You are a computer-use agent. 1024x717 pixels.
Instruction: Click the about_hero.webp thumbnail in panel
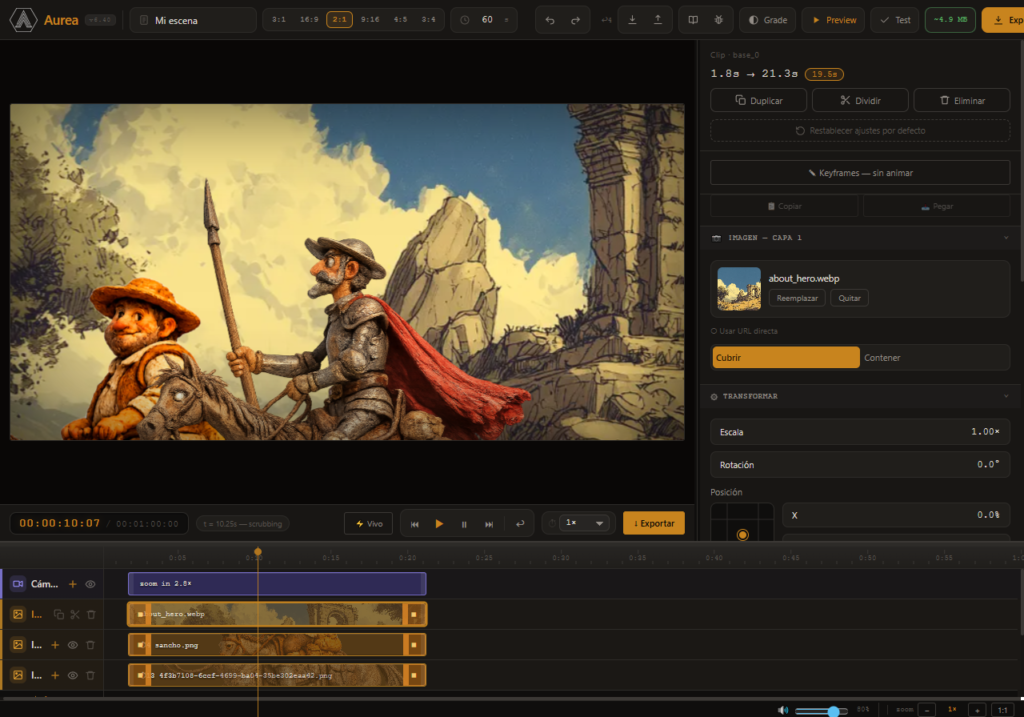click(x=739, y=289)
